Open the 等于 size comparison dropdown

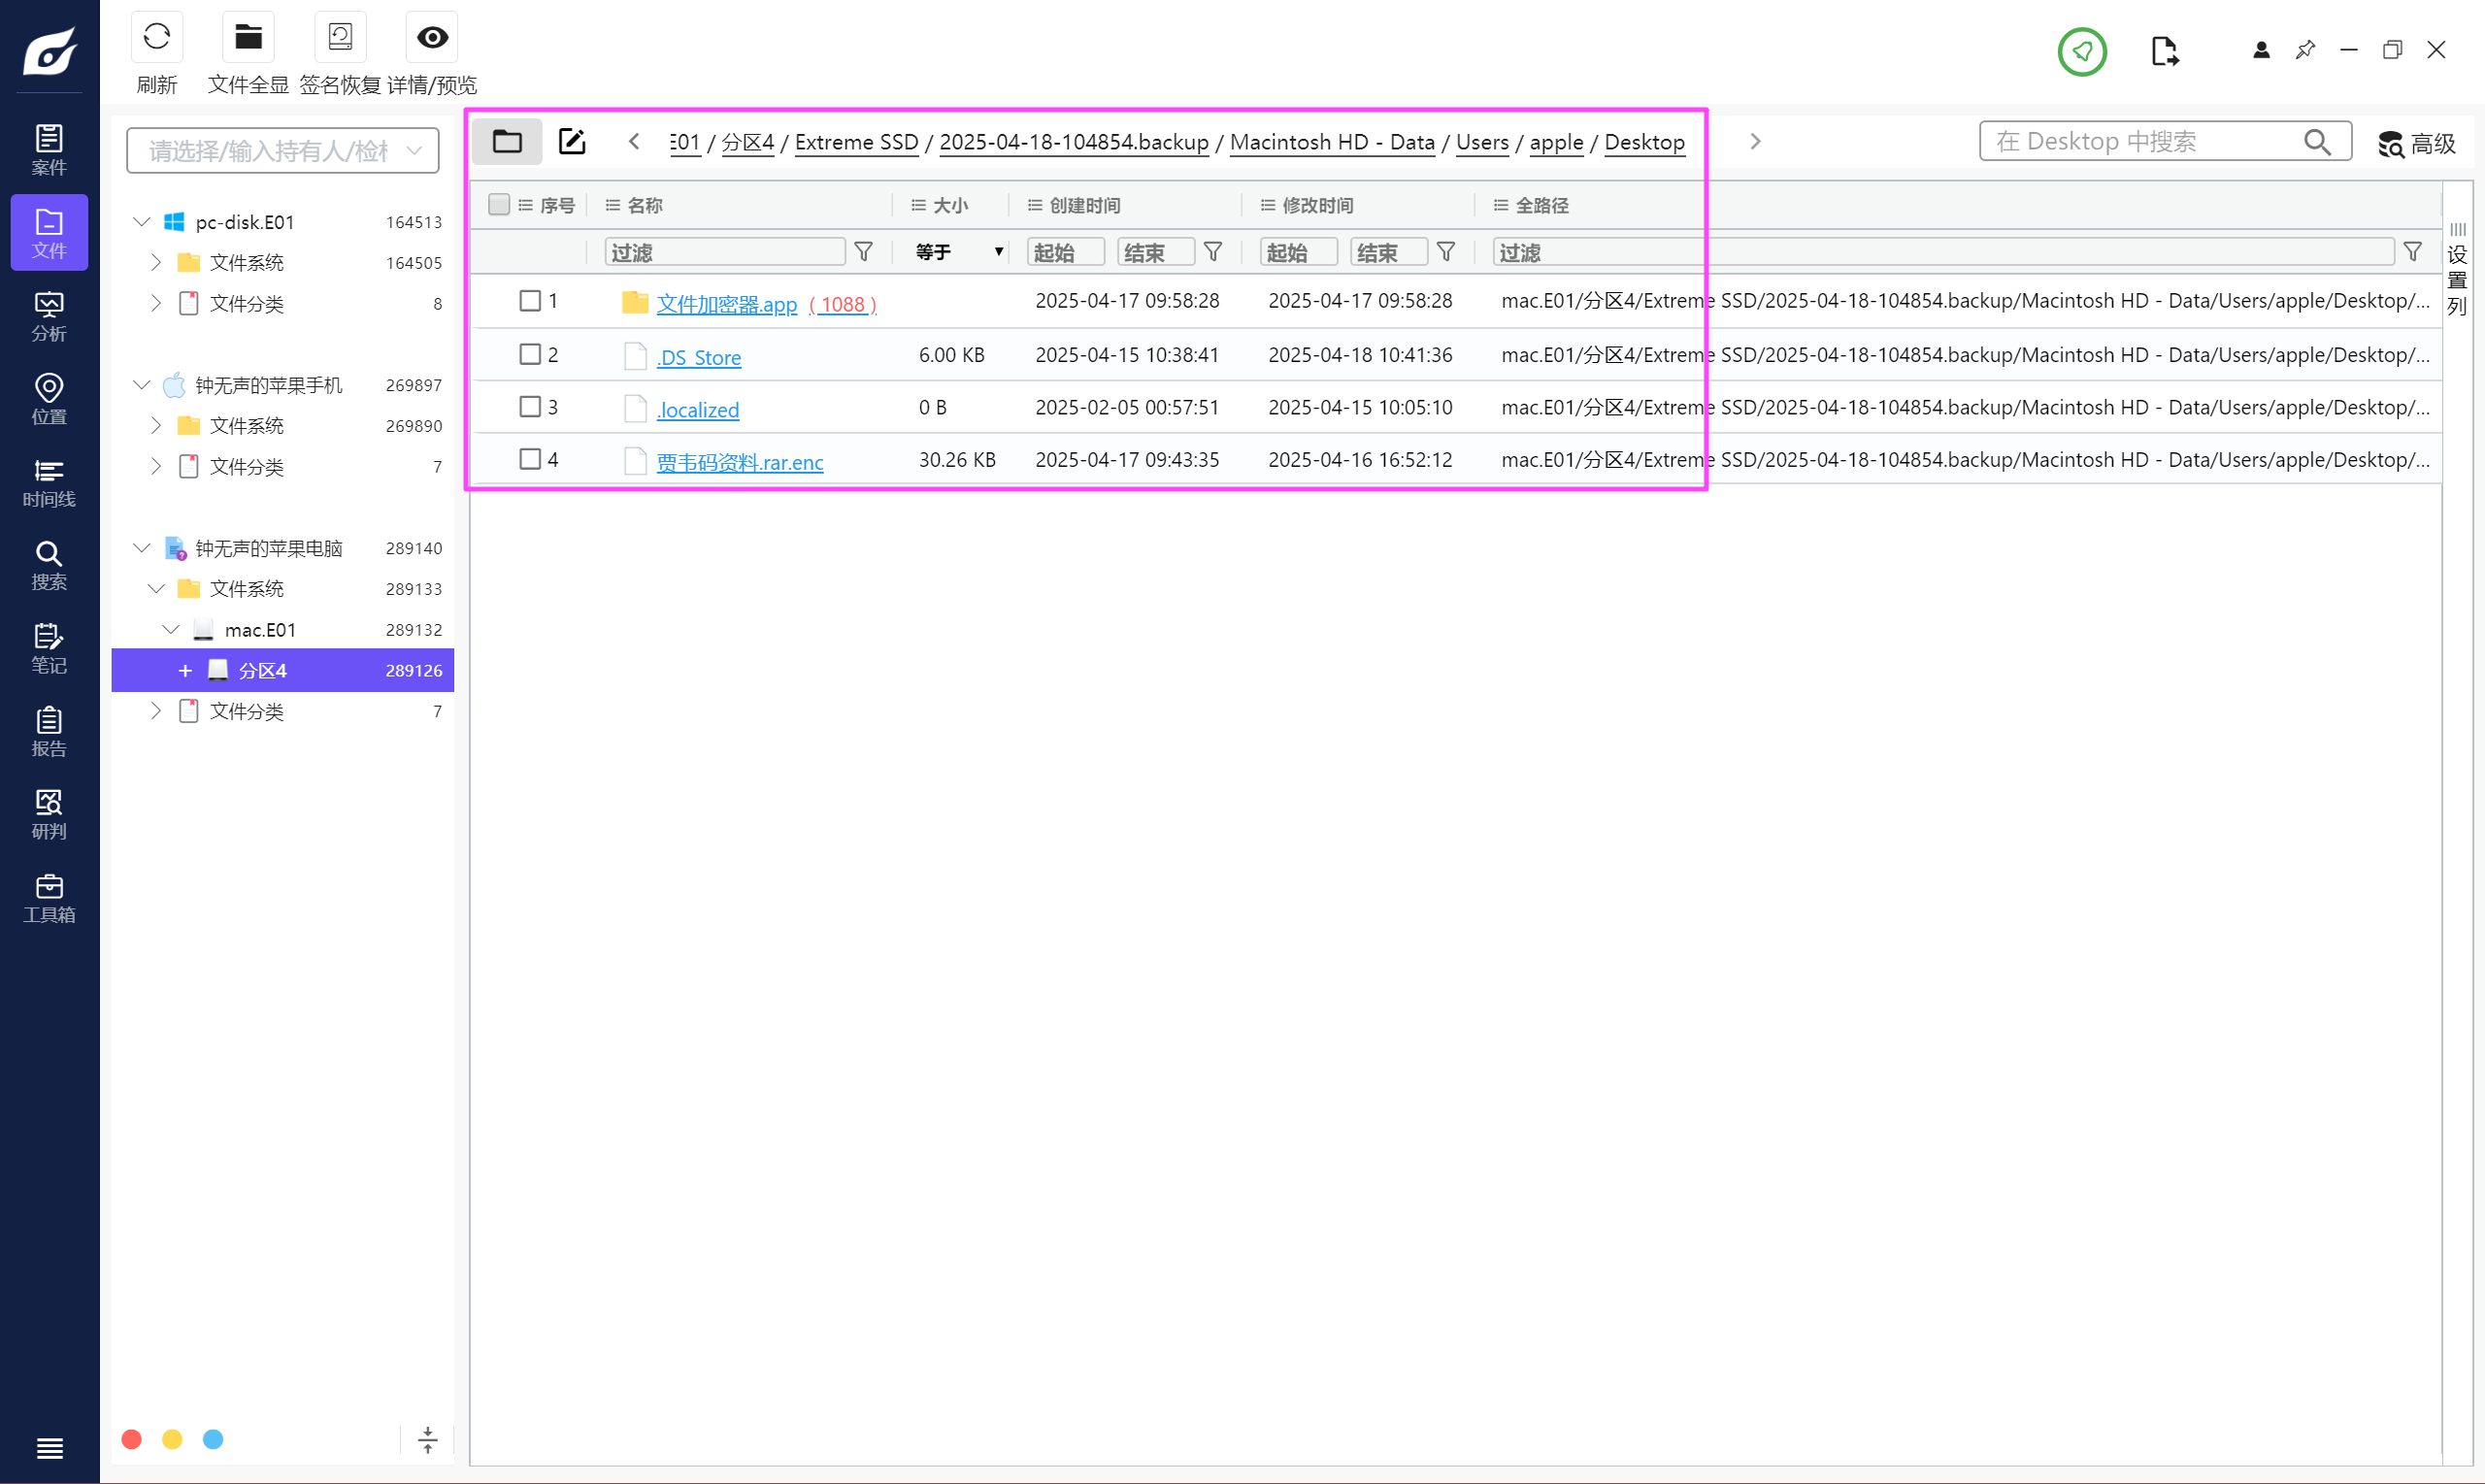point(958,252)
